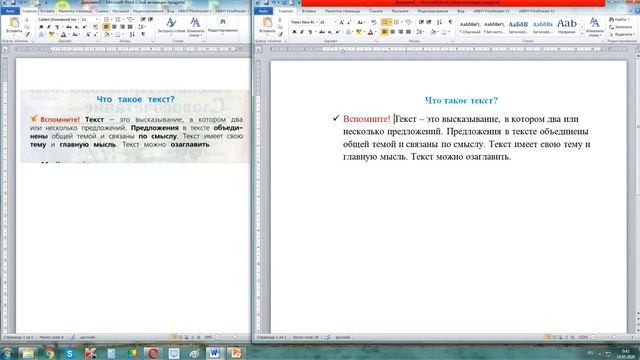
Task: Click highlighted Bullets button in right window
Action: 386,22
